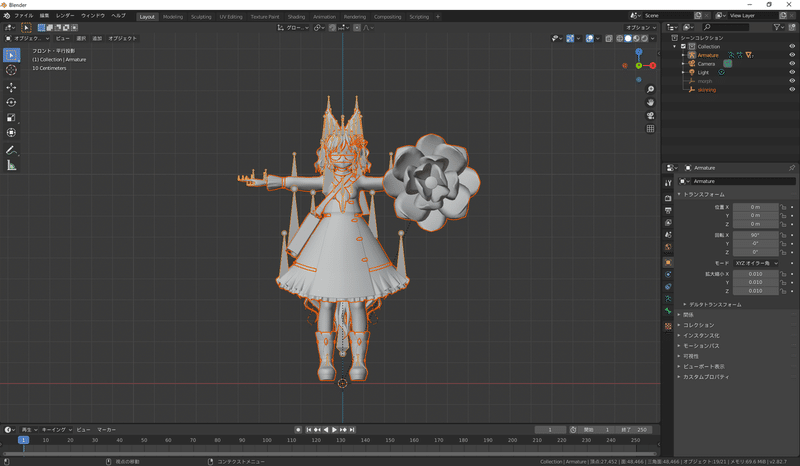
Task: Click the zoom magnifier viewport icon
Action: pos(650,90)
